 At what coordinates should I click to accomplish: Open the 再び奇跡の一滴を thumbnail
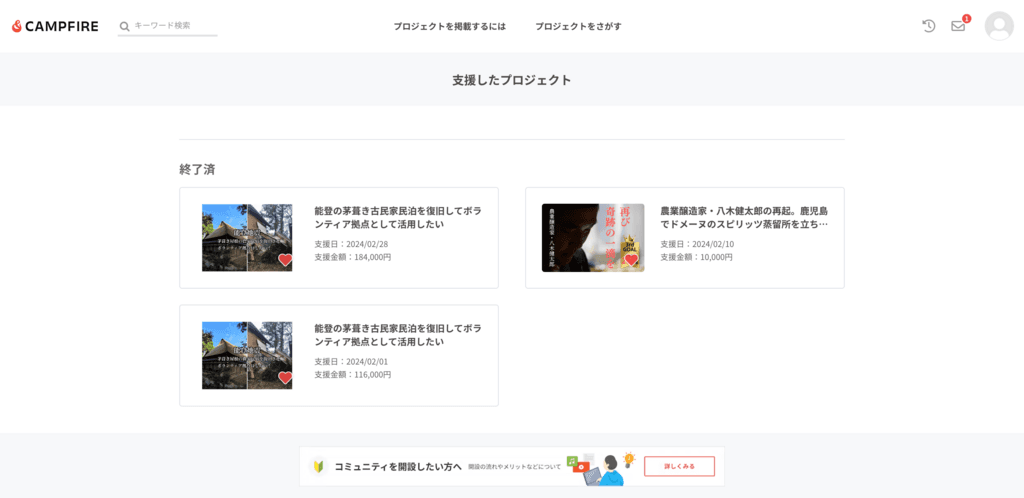coord(593,238)
